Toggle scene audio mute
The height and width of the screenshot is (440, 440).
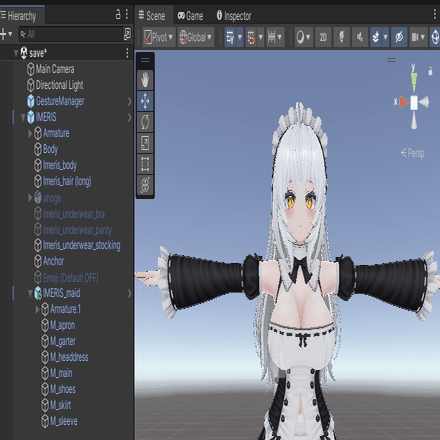tap(360, 37)
